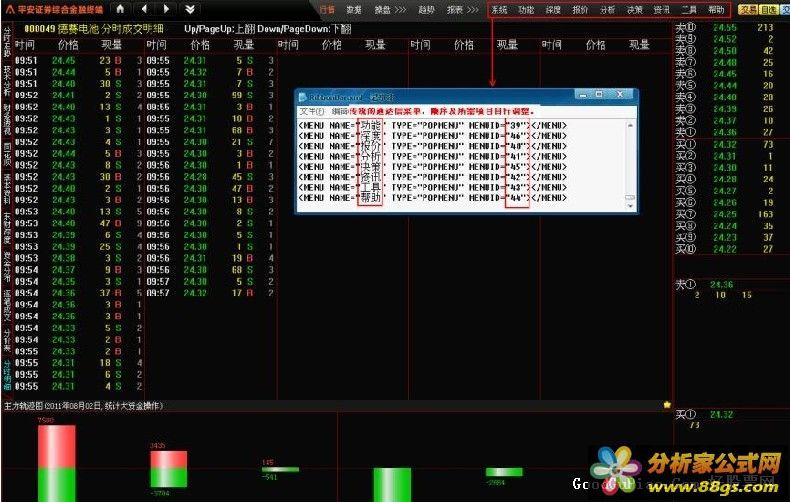
Task: Go forward with the right arrow icon
Action: point(166,9)
